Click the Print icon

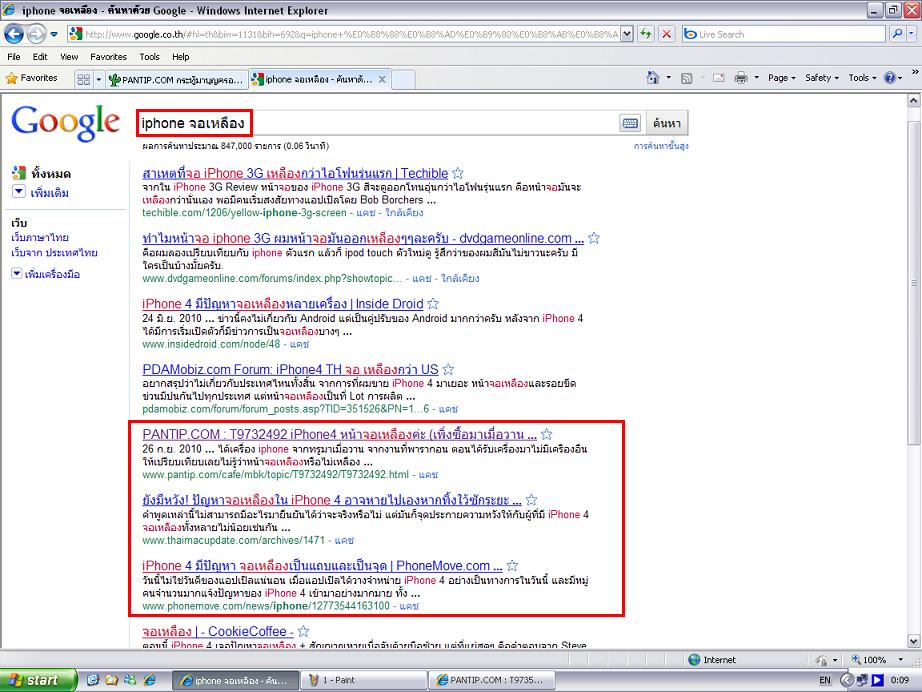click(741, 78)
